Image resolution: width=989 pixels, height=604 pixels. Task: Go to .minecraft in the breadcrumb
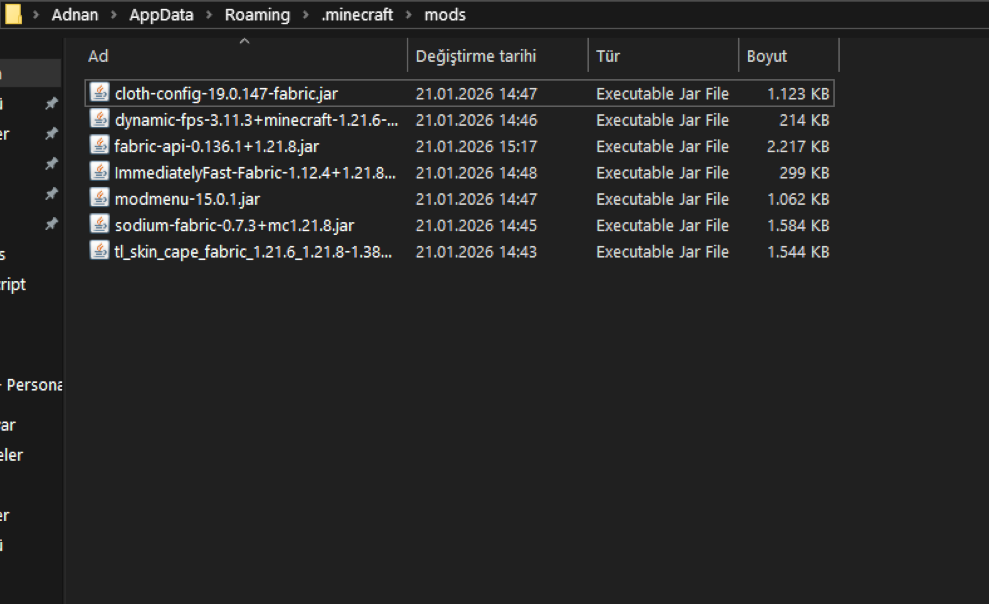[357, 15]
